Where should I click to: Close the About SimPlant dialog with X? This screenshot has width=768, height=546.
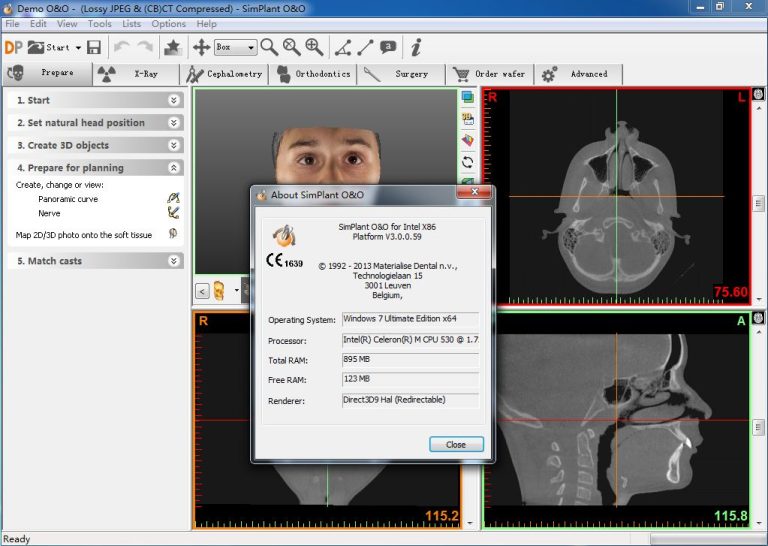pyautogui.click(x=474, y=192)
